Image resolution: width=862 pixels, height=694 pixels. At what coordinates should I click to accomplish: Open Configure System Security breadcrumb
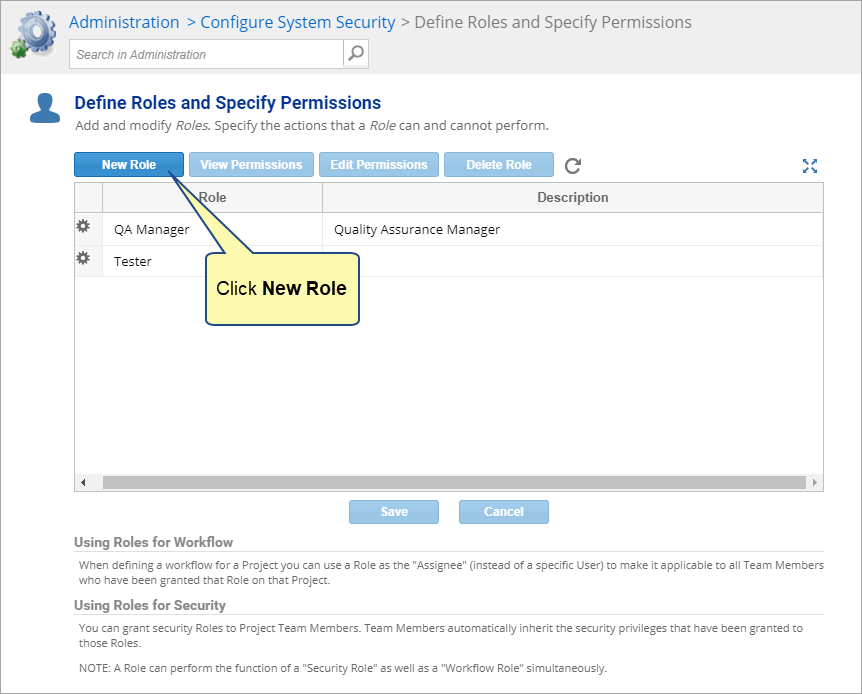(x=297, y=23)
